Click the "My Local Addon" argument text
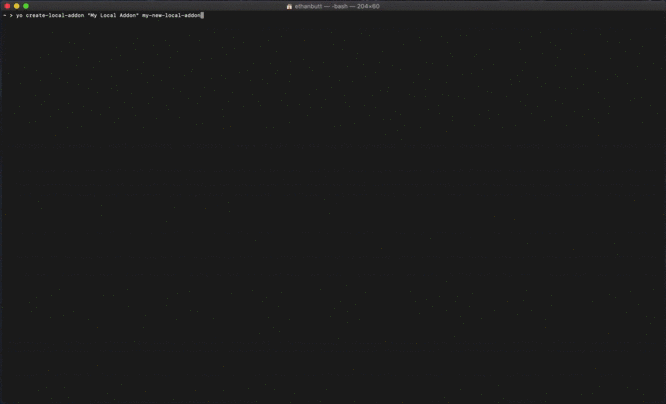The image size is (666, 404). [113, 15]
